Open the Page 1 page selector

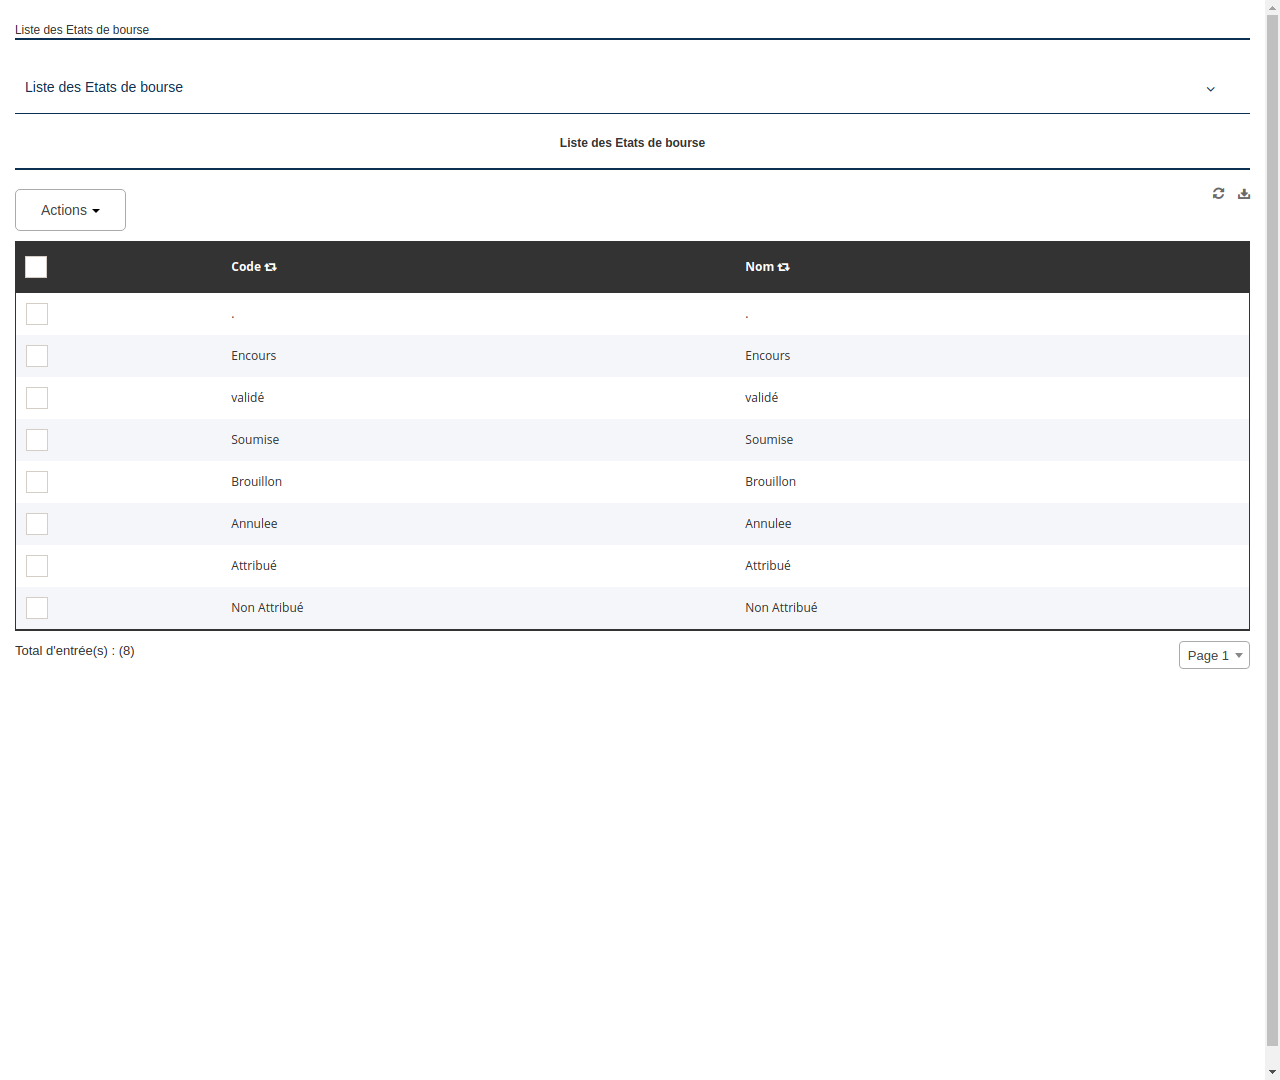tap(1214, 655)
